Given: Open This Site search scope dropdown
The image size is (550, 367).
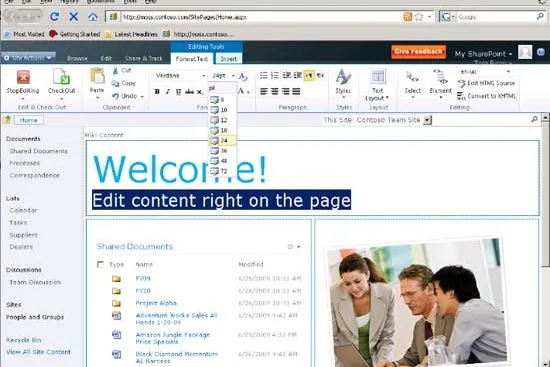Looking at the screenshot, I should click(x=427, y=120).
